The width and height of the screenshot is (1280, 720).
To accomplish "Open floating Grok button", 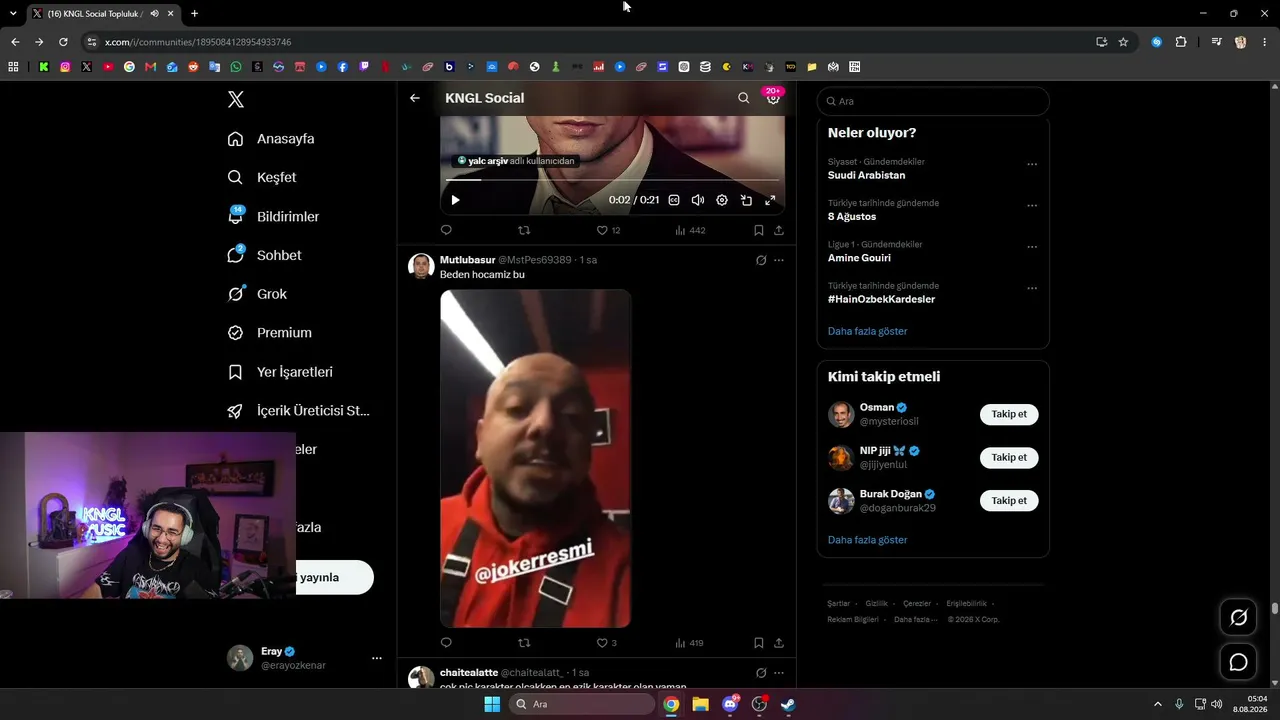I will coord(1238,618).
